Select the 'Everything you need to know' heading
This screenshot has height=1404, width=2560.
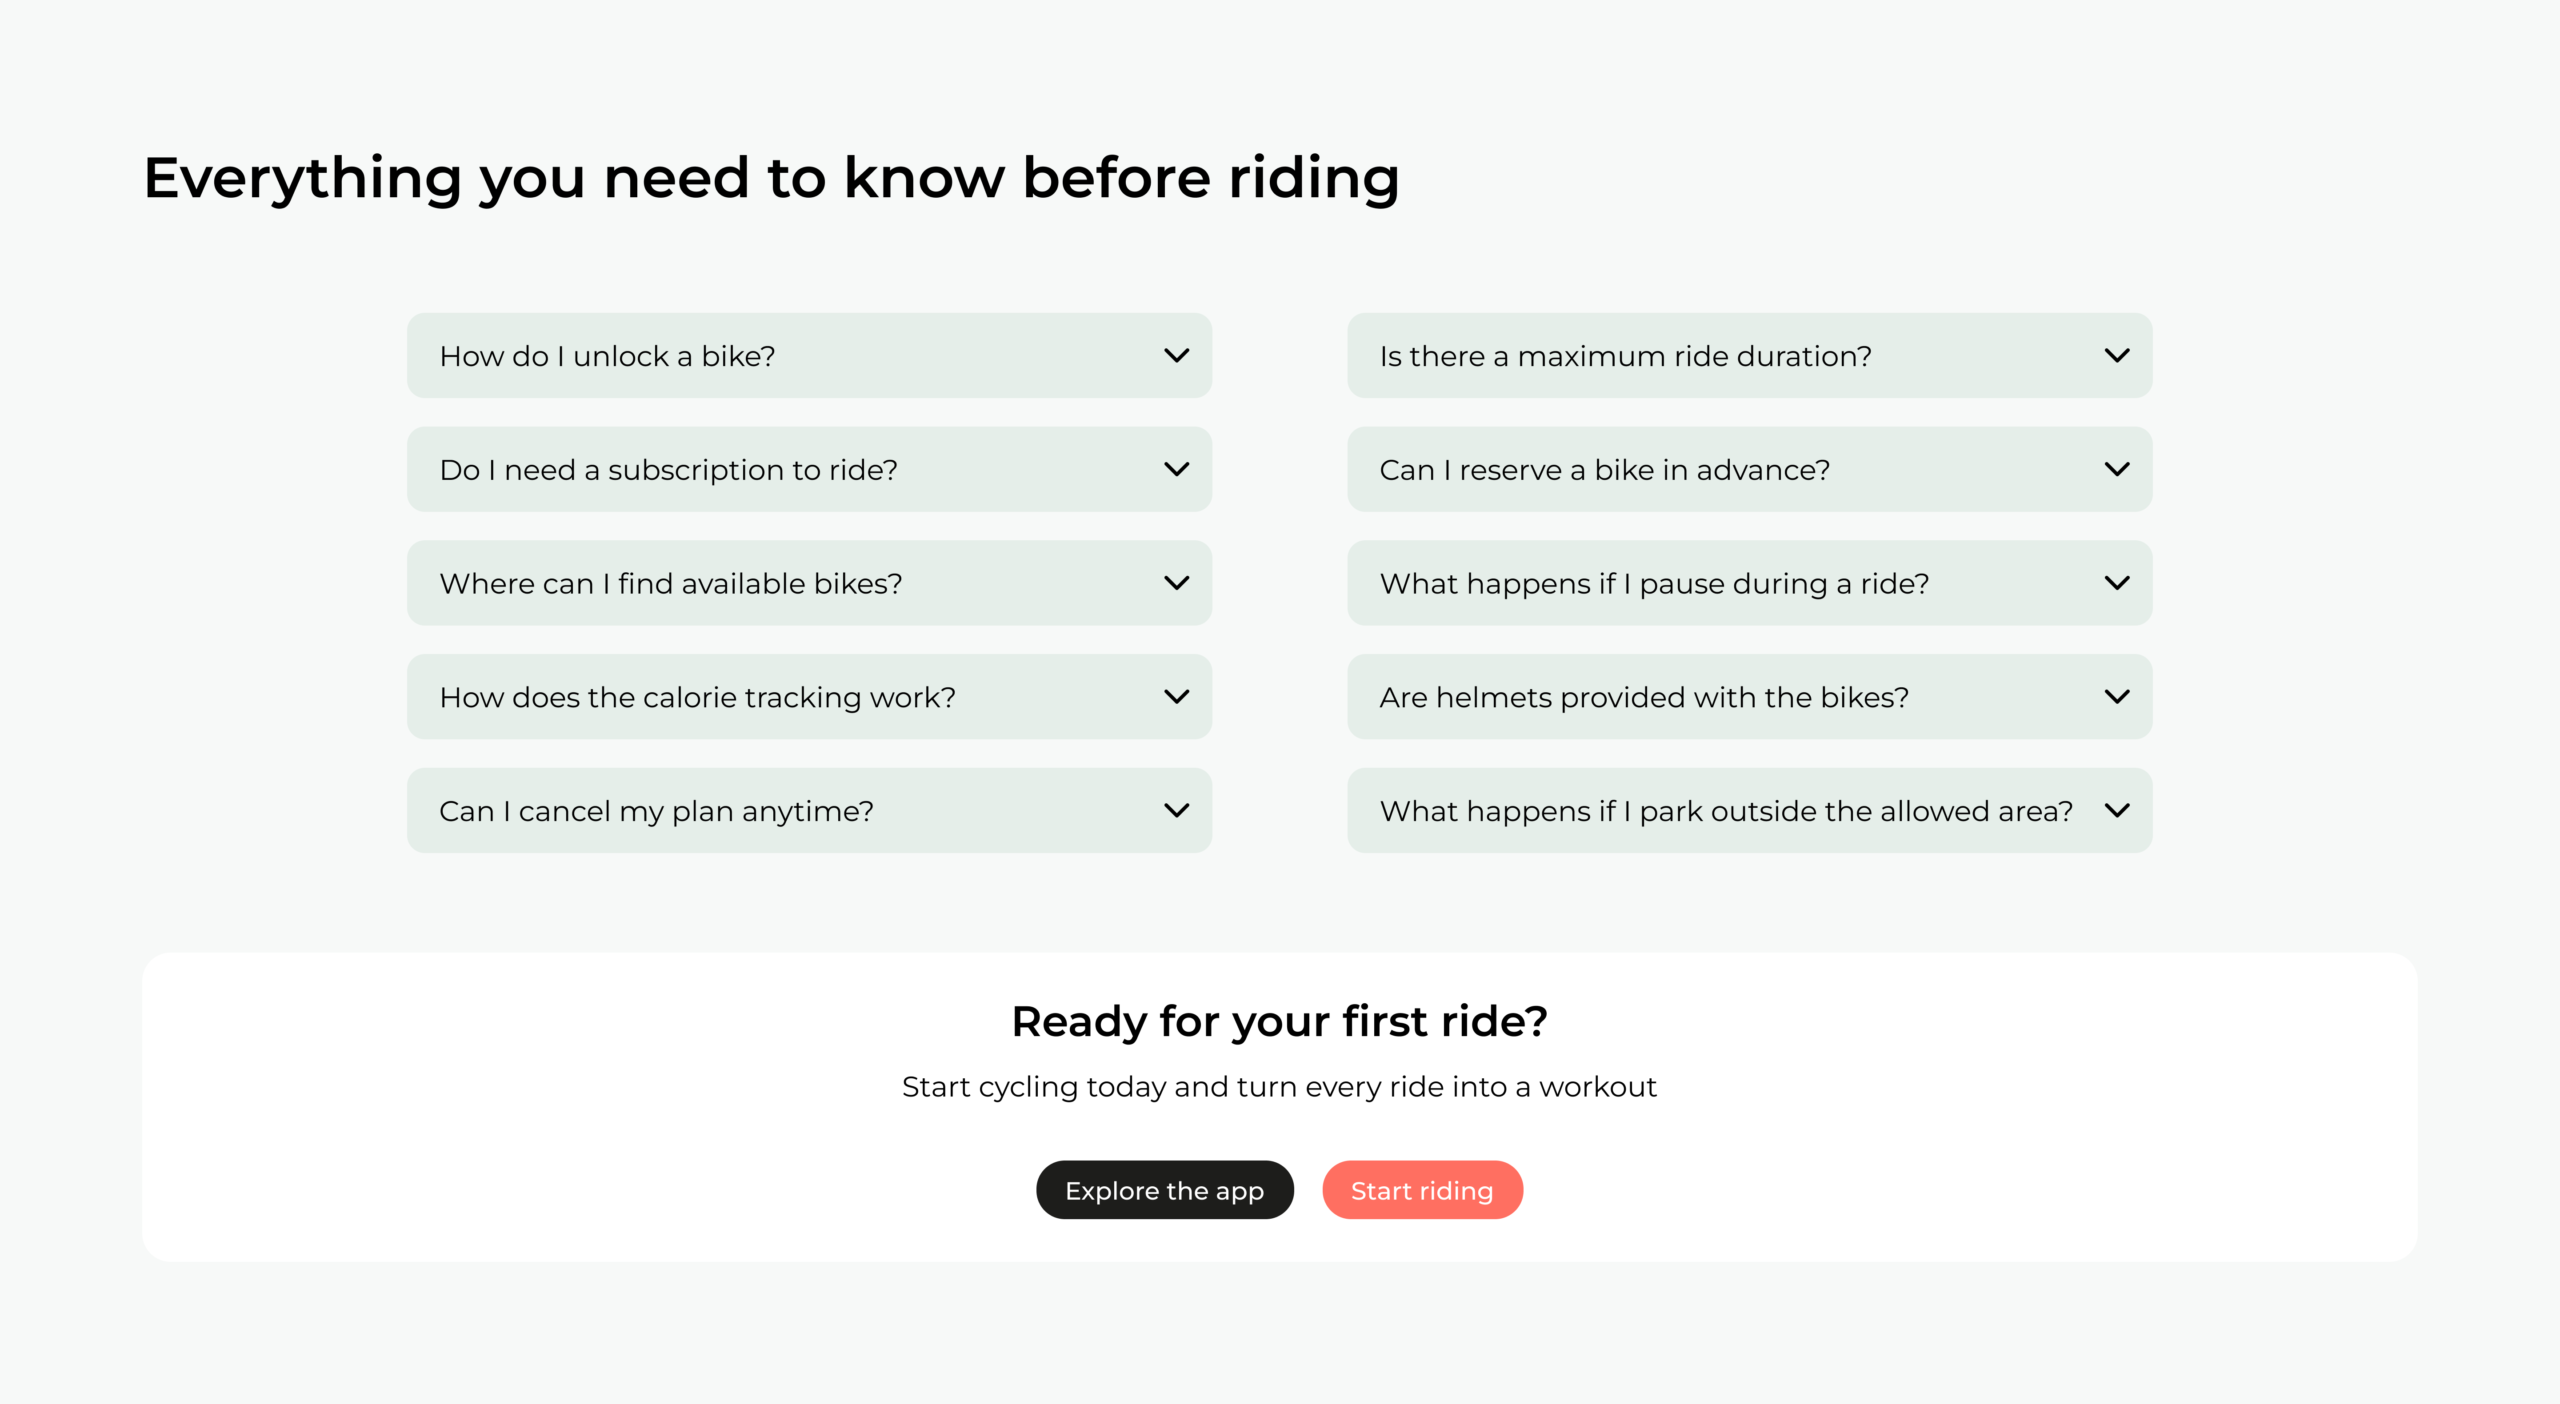pos(770,179)
